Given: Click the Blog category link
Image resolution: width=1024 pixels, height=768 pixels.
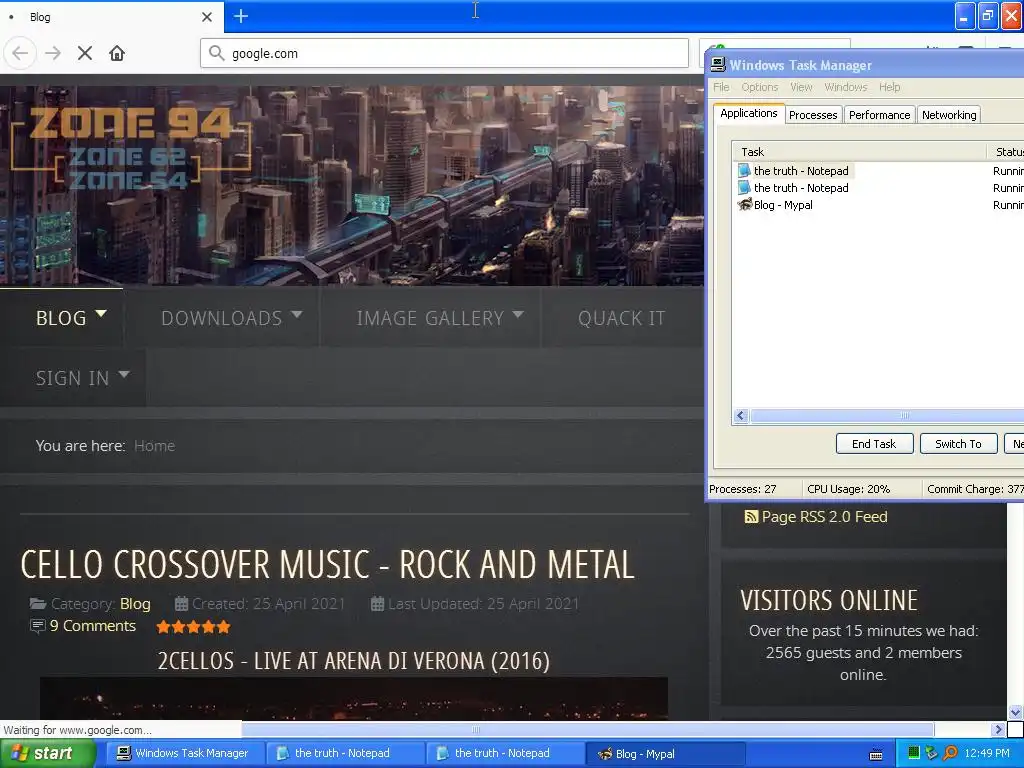Looking at the screenshot, I should pyautogui.click(x=135, y=603).
